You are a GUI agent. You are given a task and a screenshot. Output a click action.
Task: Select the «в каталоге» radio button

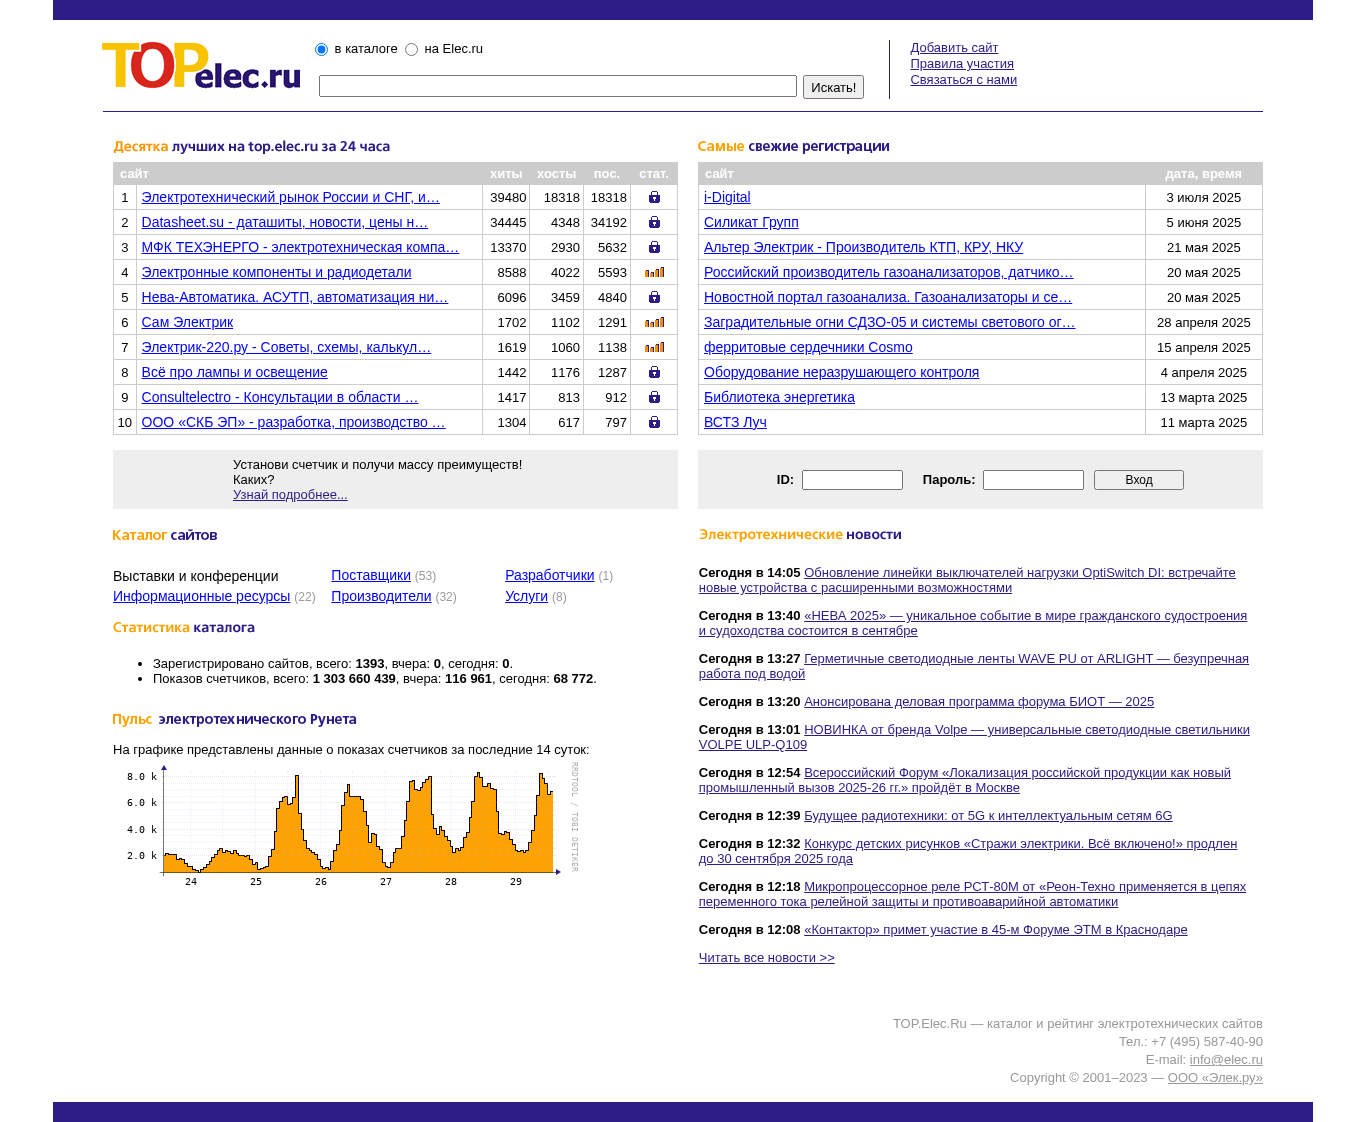coord(321,49)
